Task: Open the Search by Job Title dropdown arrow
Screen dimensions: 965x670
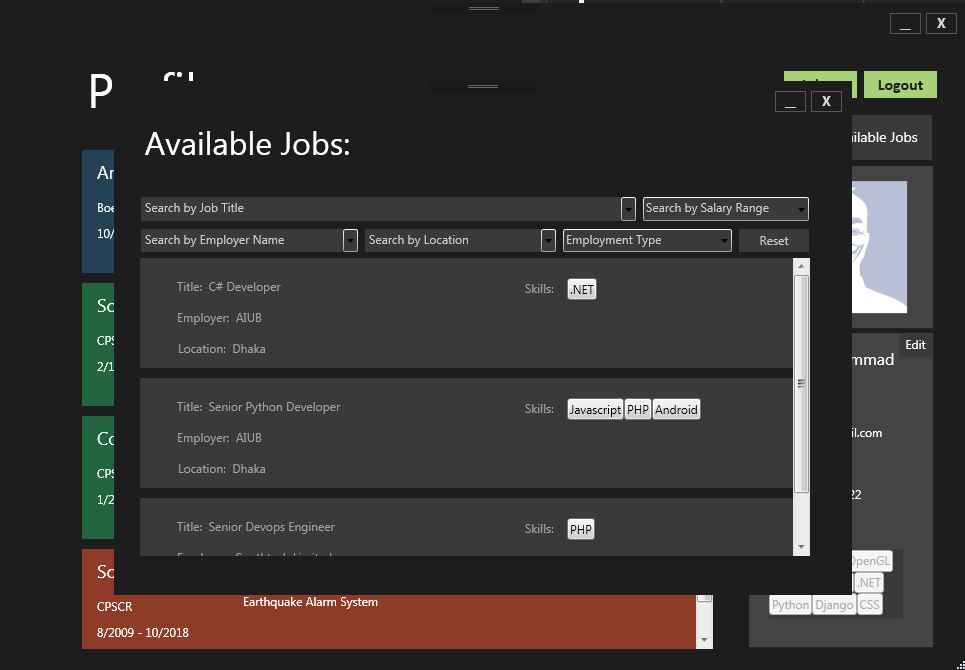Action: [628, 209]
